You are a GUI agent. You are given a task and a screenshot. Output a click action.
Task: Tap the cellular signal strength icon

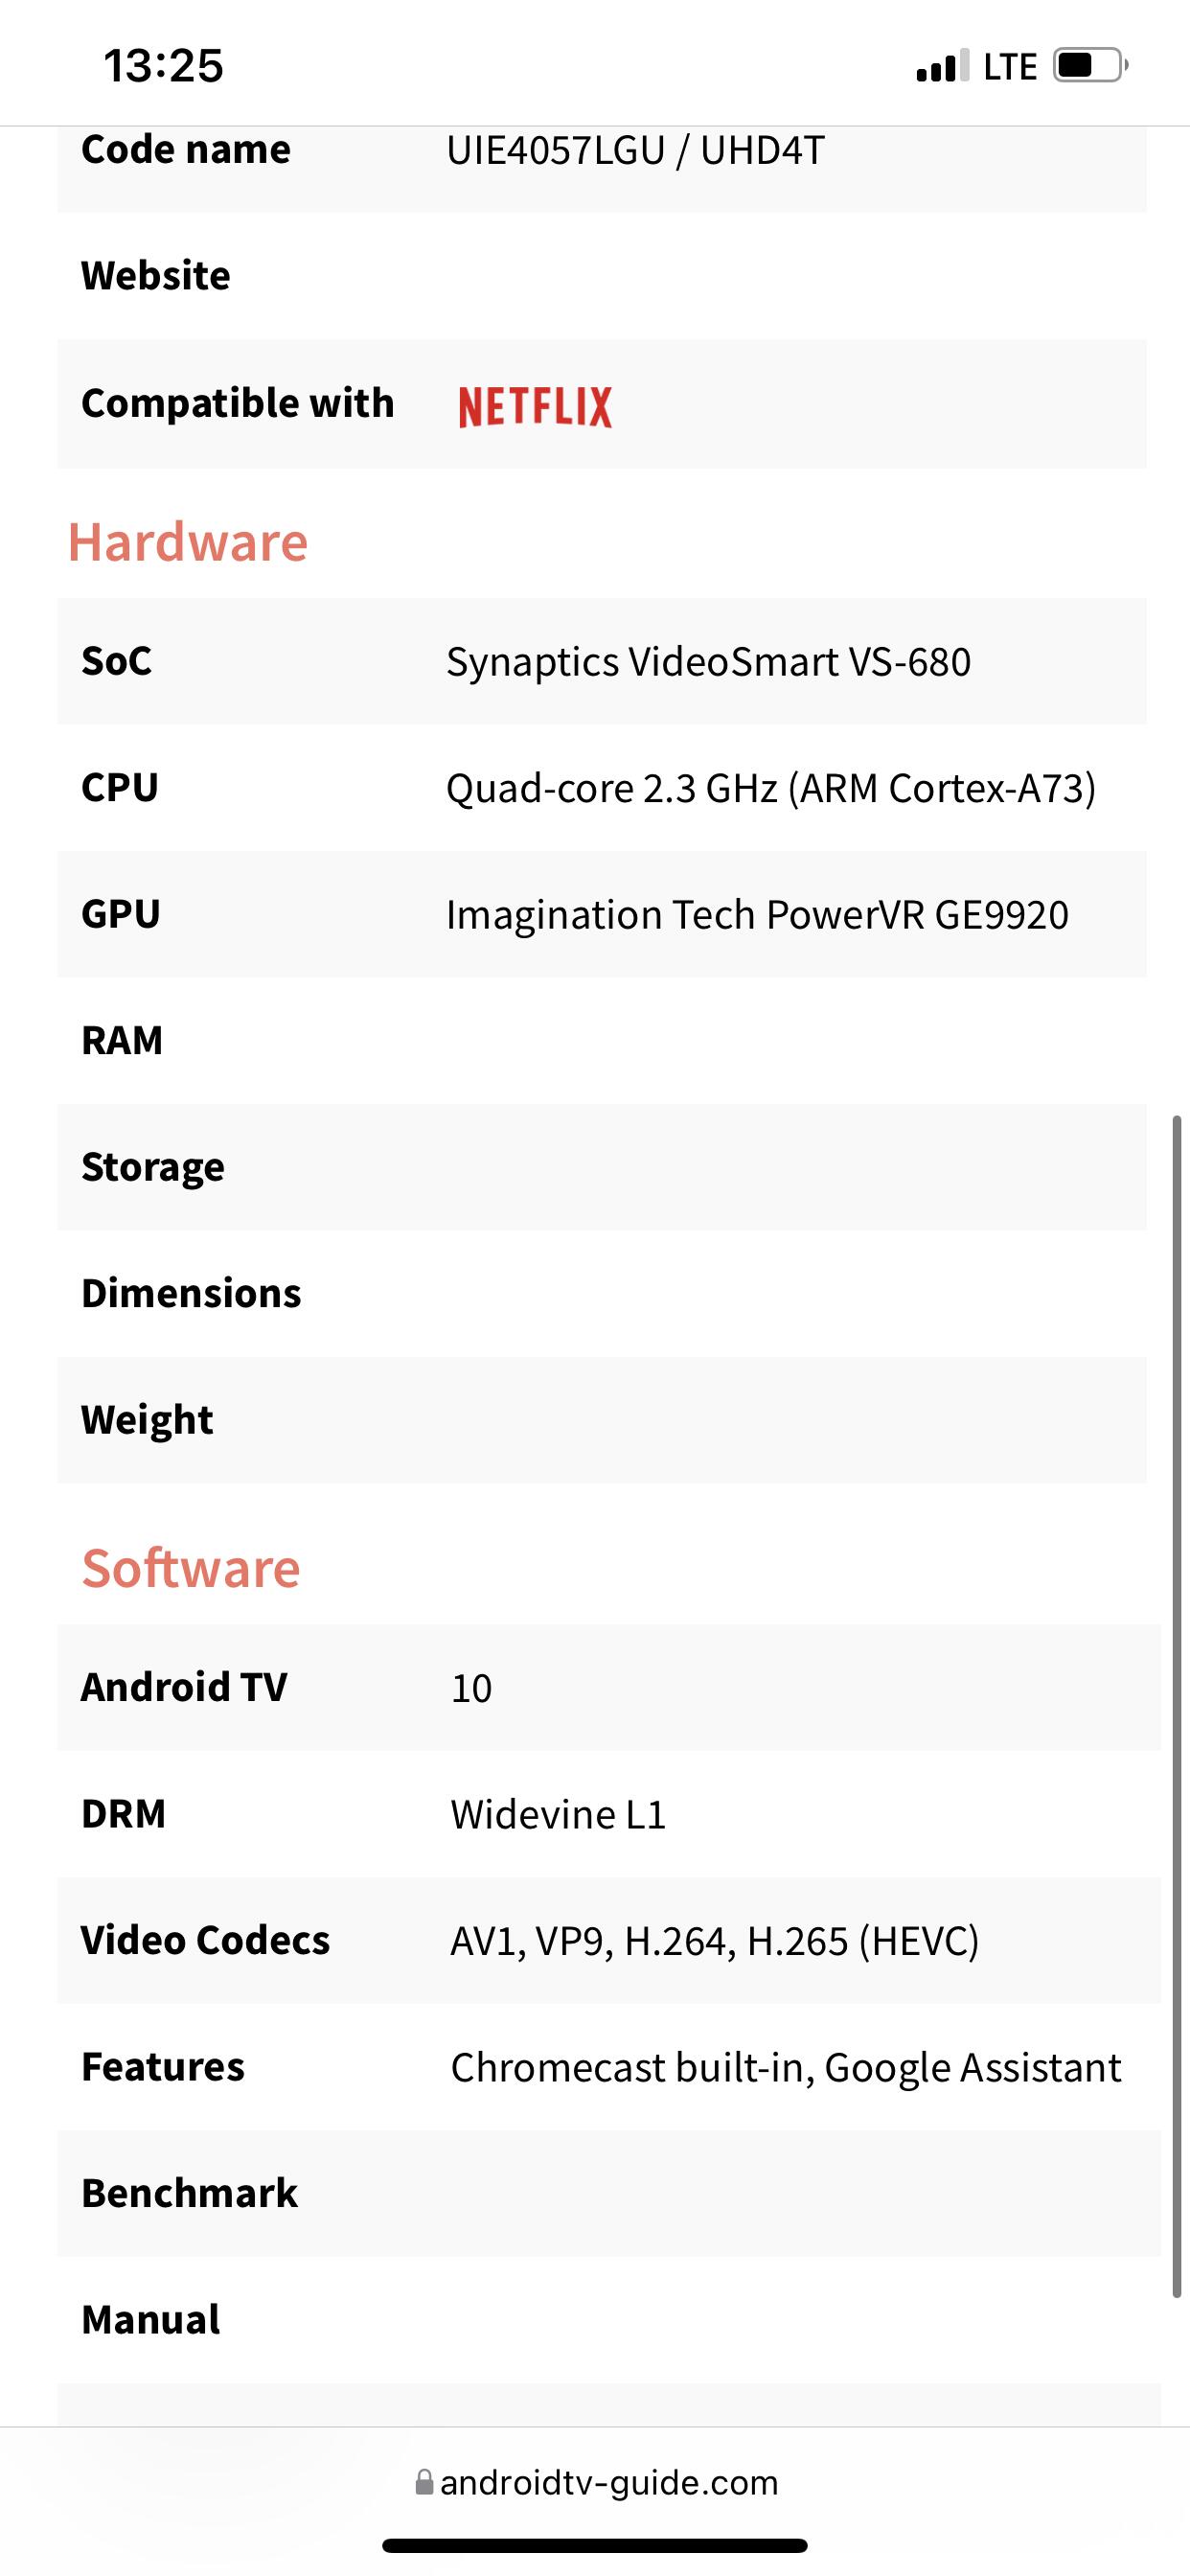941,66
